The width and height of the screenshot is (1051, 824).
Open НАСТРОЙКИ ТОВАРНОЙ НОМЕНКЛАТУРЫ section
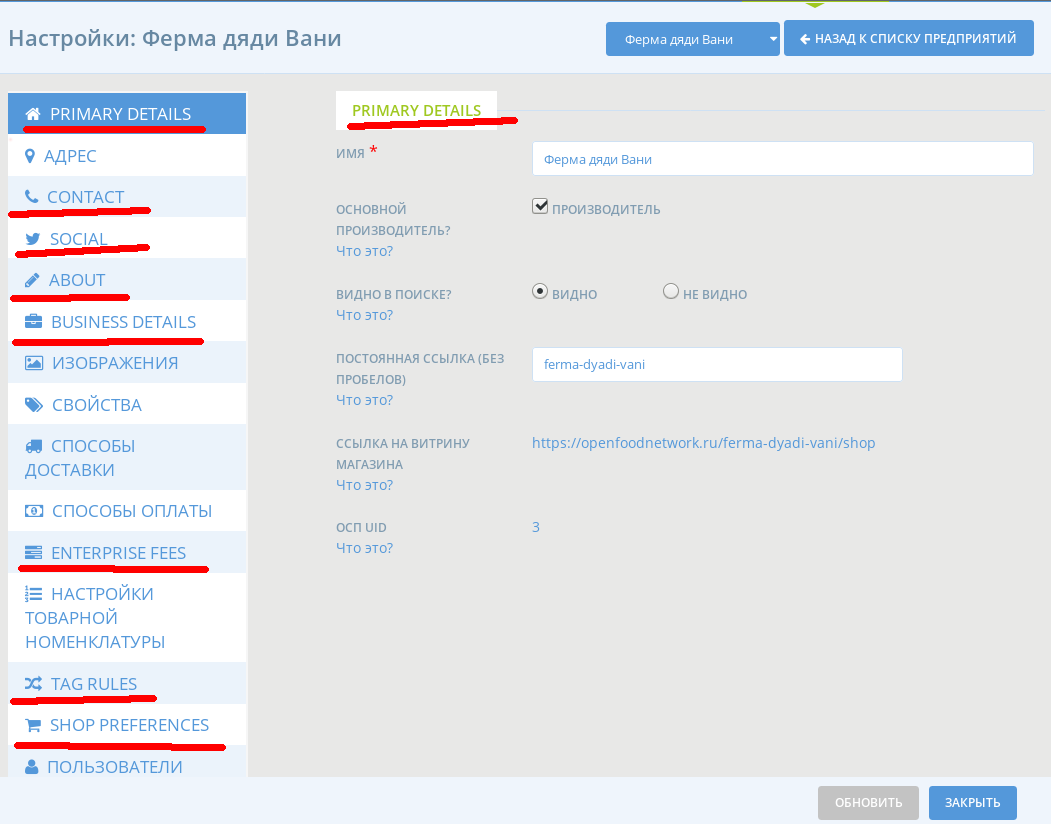click(x=127, y=617)
